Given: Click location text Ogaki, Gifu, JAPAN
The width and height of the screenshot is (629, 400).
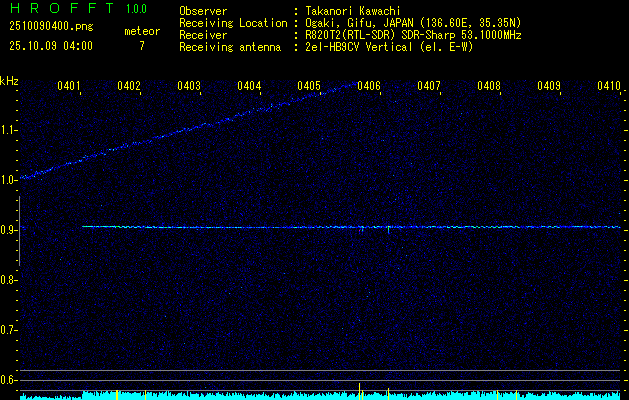Looking at the screenshot, I should tap(359, 23).
